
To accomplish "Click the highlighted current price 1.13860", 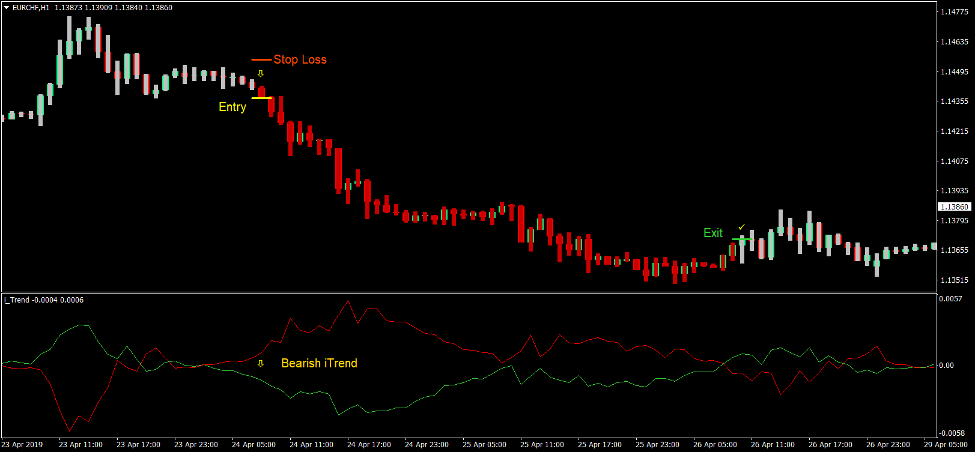I will tap(955, 207).
